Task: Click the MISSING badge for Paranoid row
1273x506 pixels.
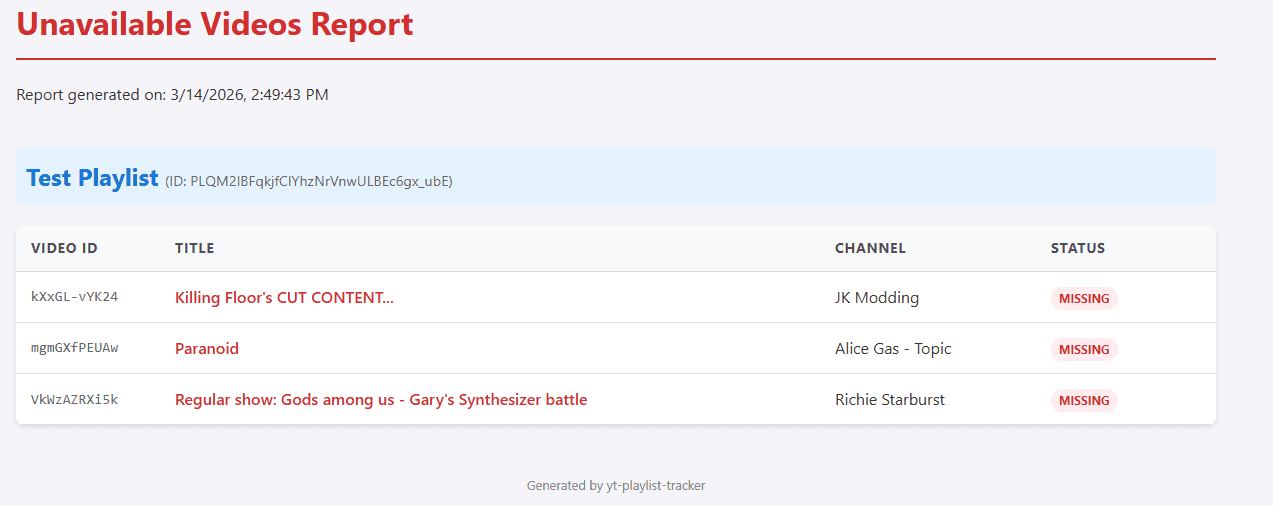Action: pos(1084,349)
